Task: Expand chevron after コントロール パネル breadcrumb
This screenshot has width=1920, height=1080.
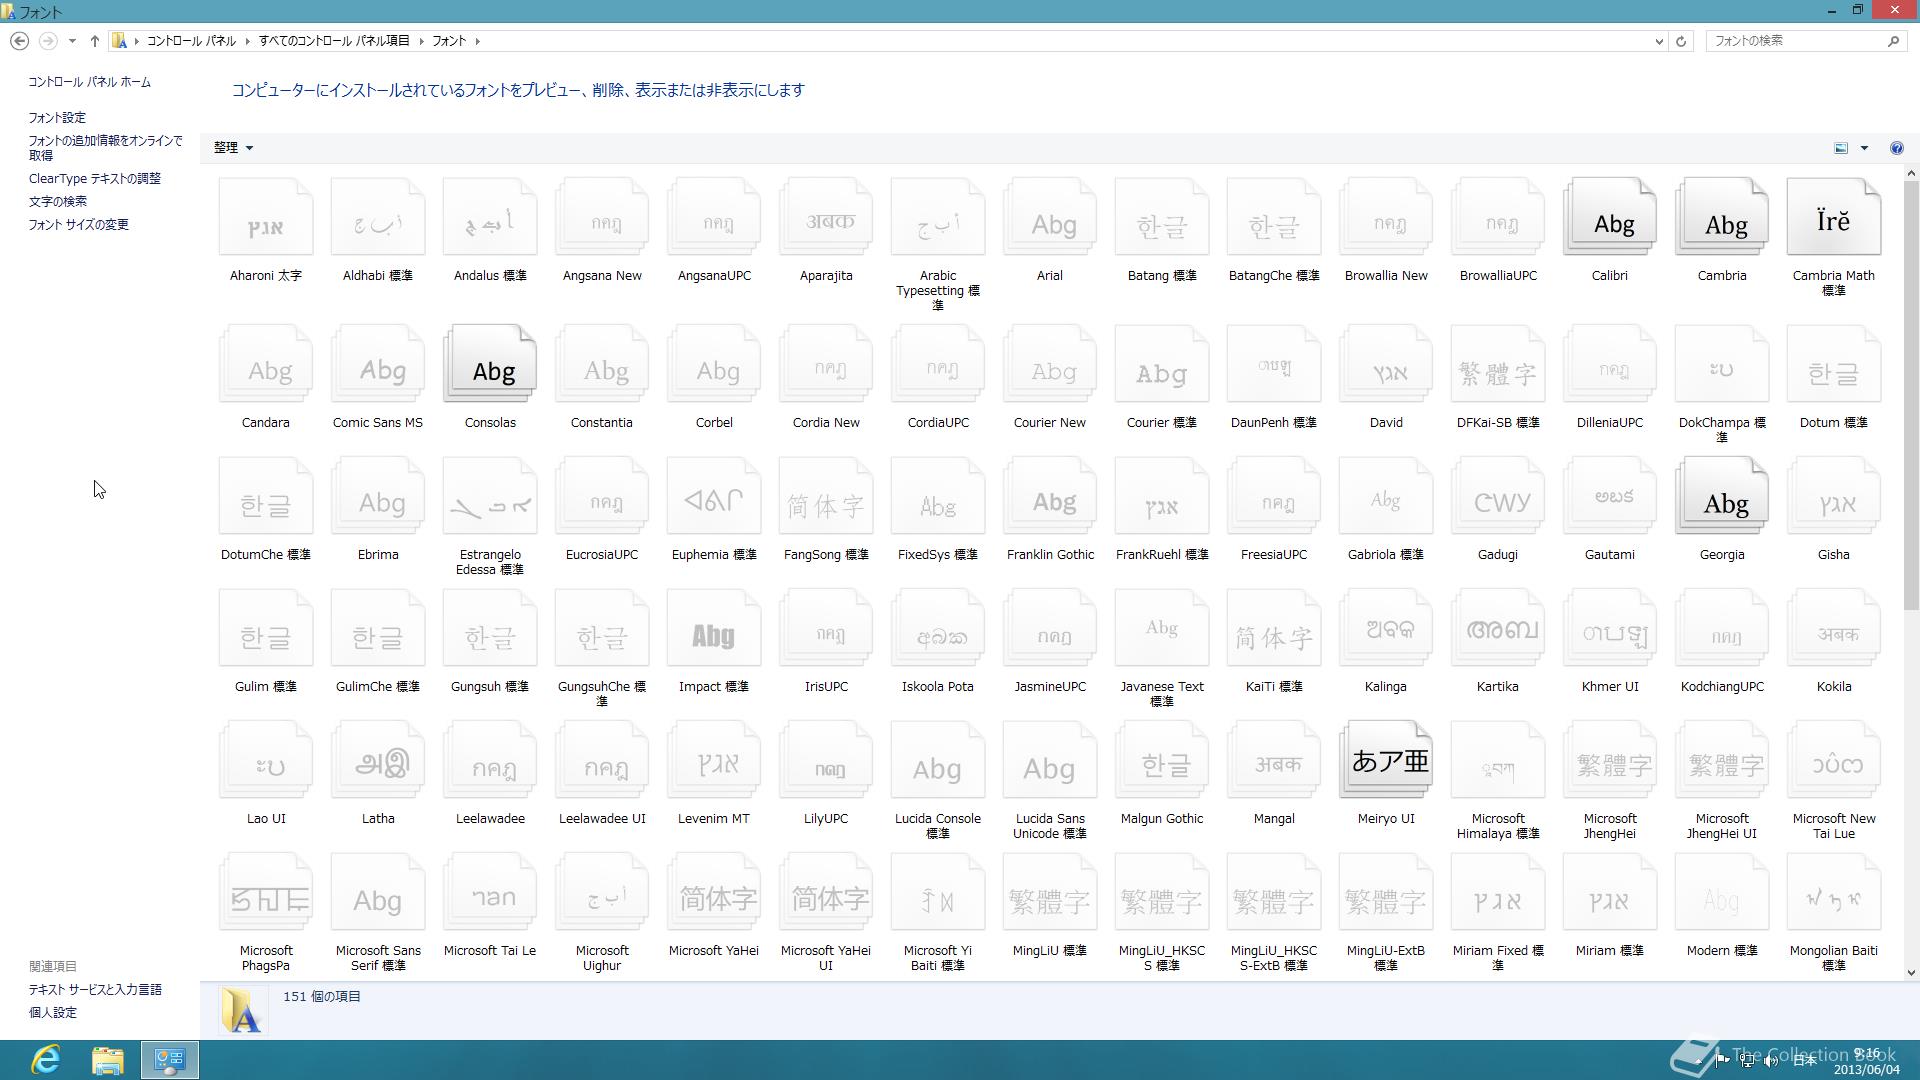Action: click(247, 41)
